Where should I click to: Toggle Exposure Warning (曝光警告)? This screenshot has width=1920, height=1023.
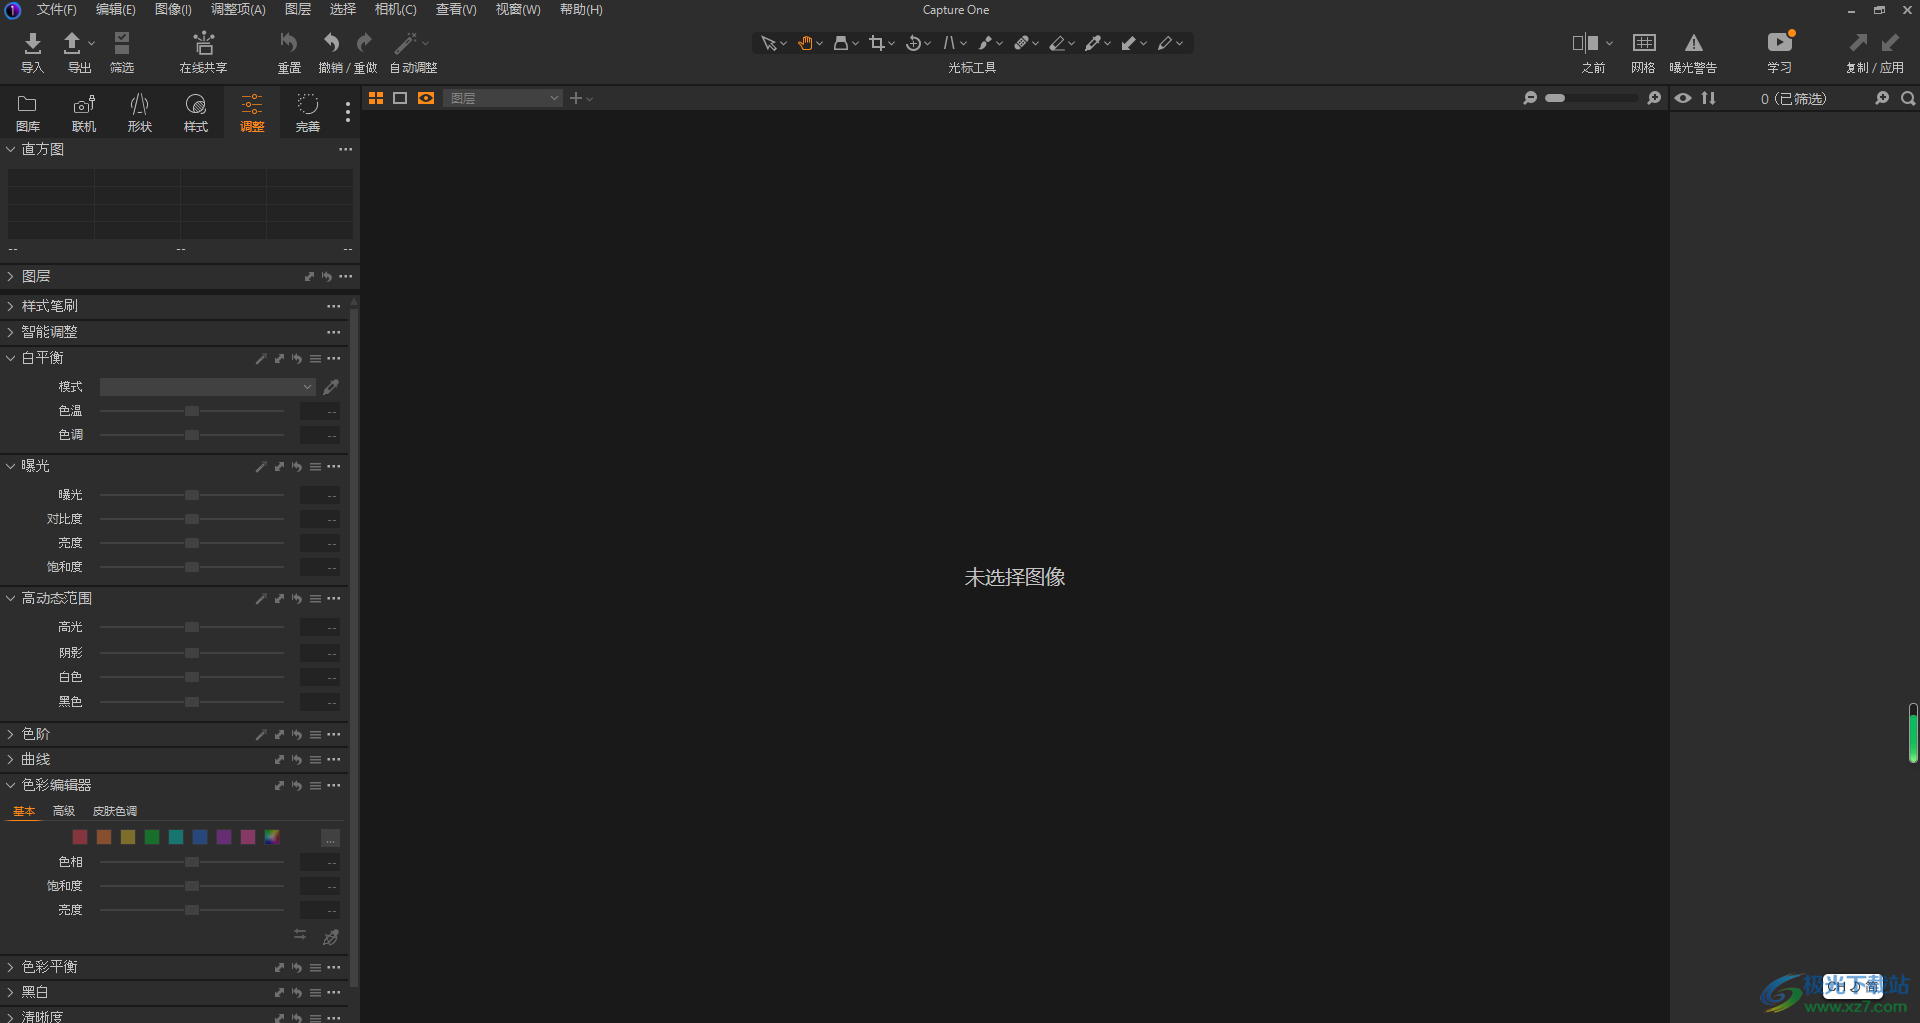tap(1693, 43)
